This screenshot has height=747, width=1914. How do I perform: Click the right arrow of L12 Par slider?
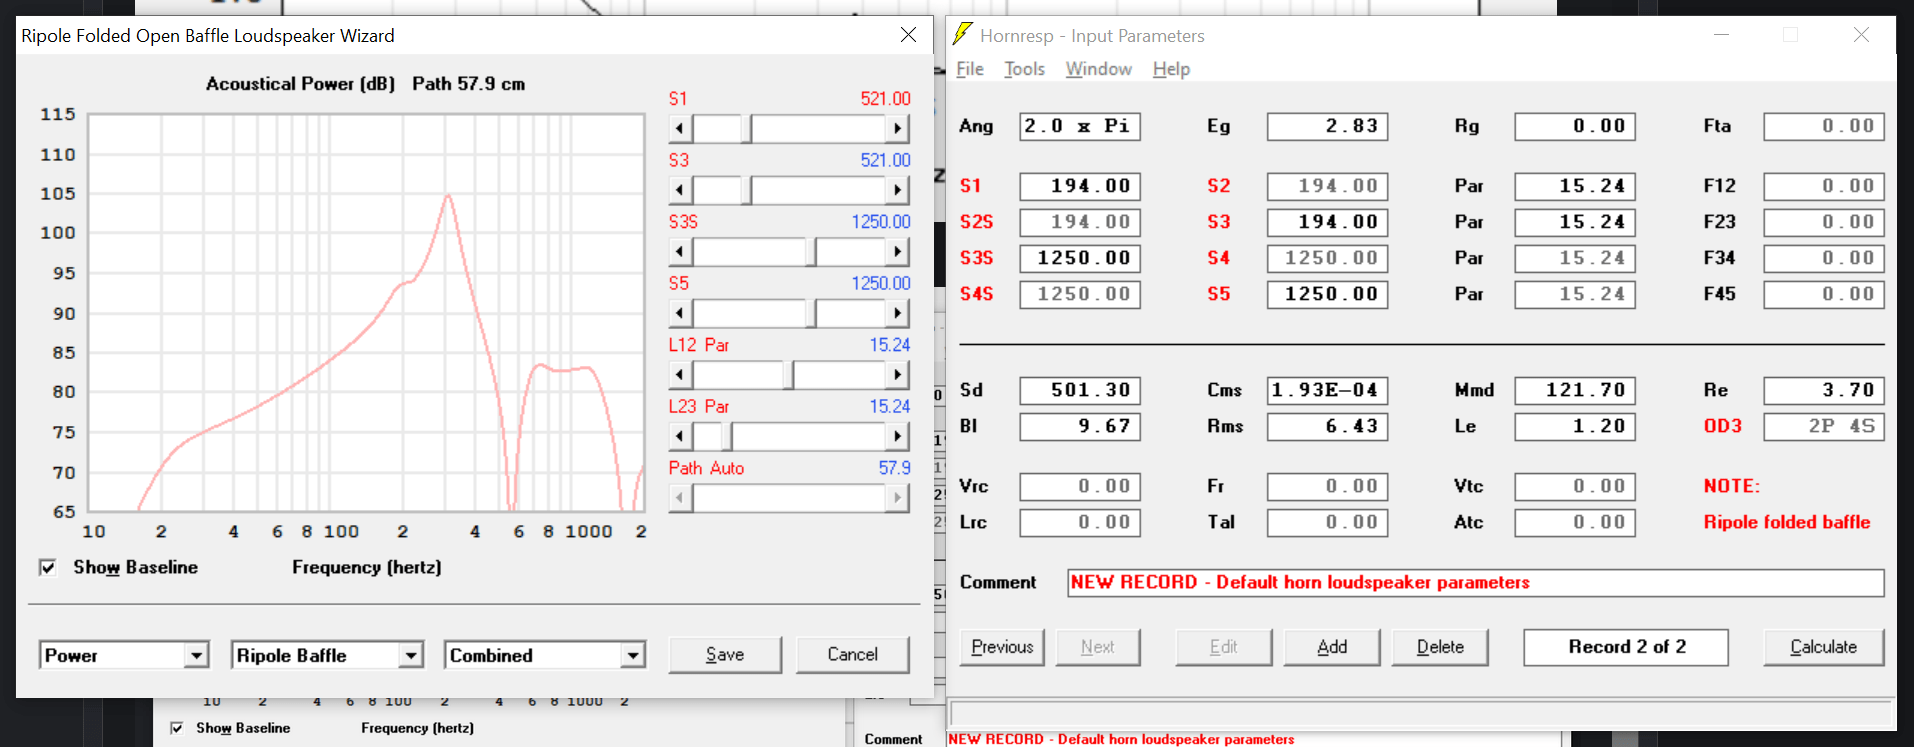tap(897, 375)
